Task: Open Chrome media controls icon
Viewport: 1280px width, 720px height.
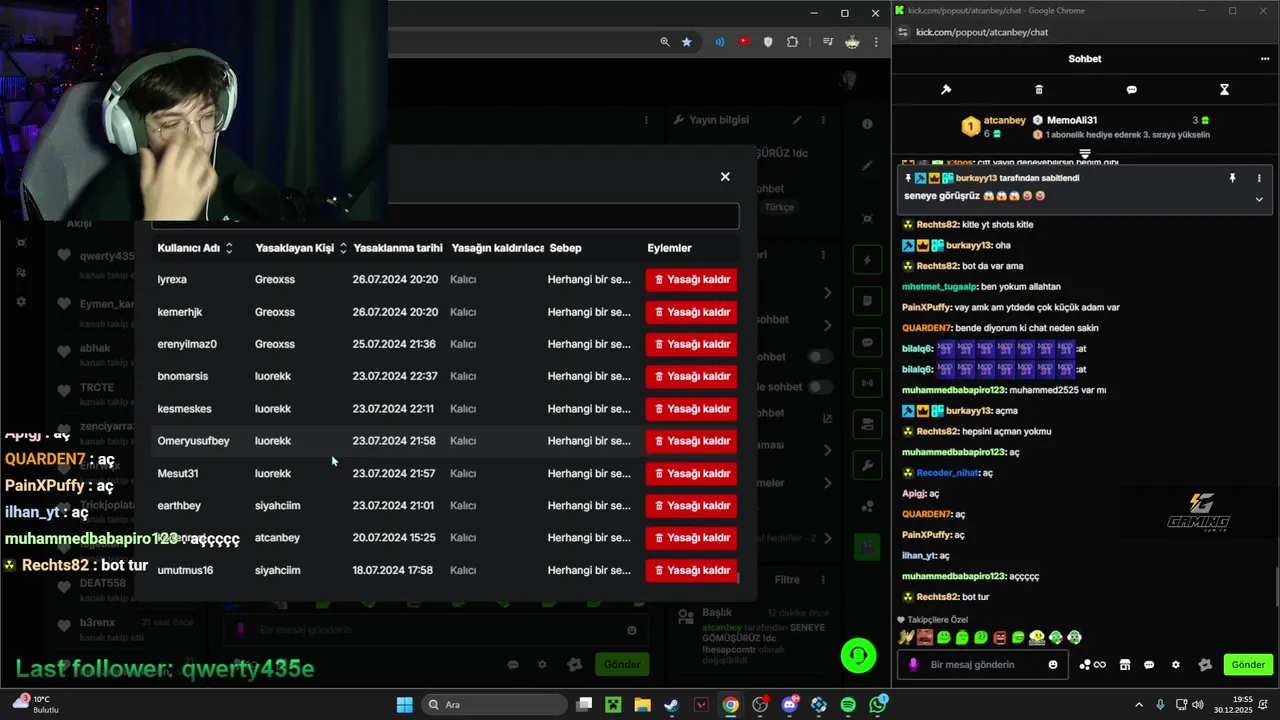Action: click(828, 42)
